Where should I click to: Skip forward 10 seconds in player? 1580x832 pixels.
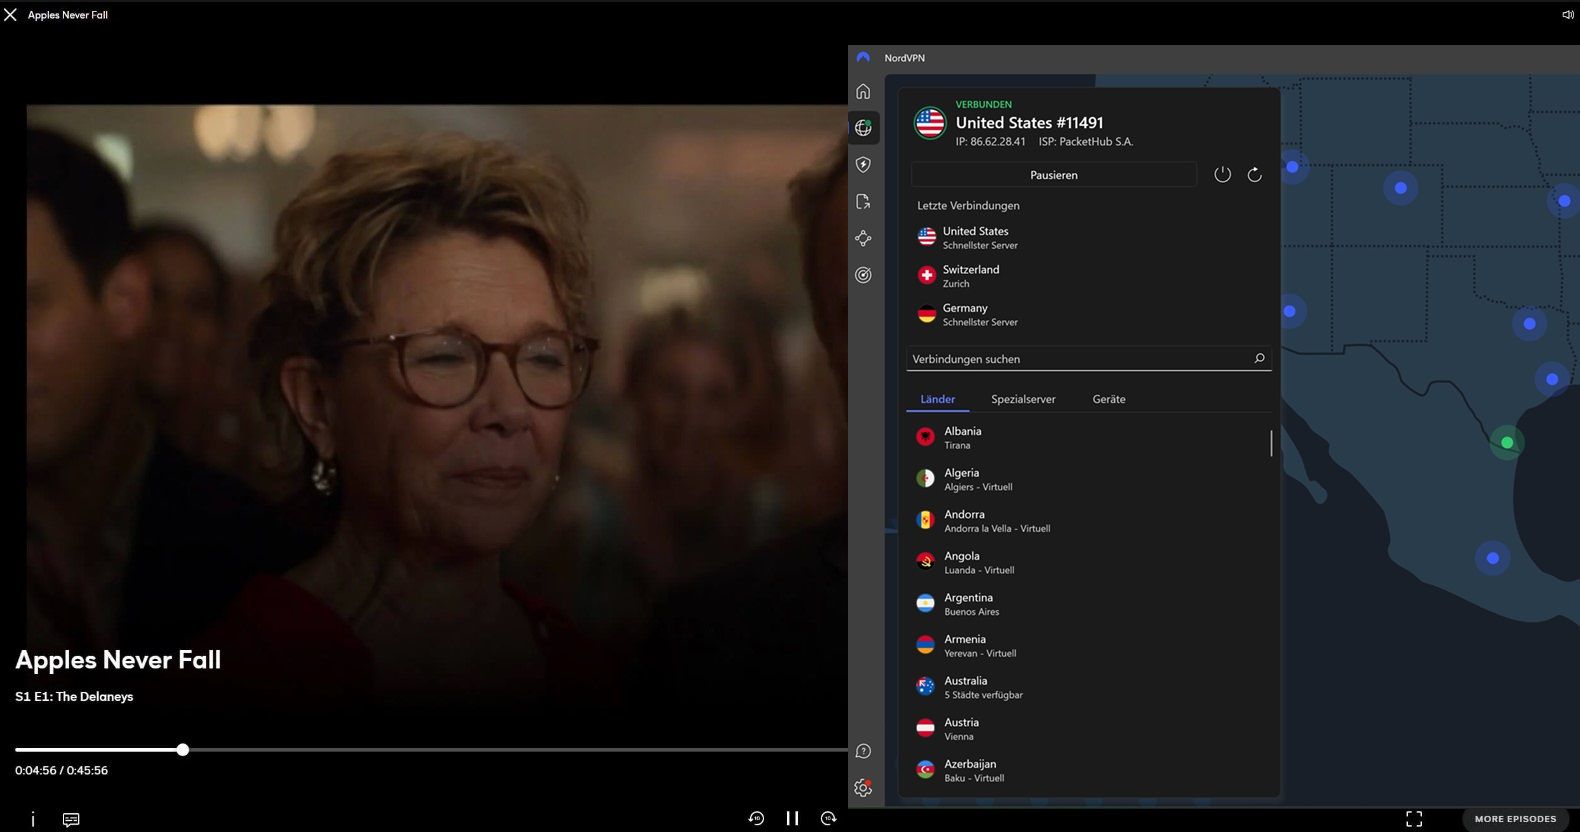tap(828, 818)
